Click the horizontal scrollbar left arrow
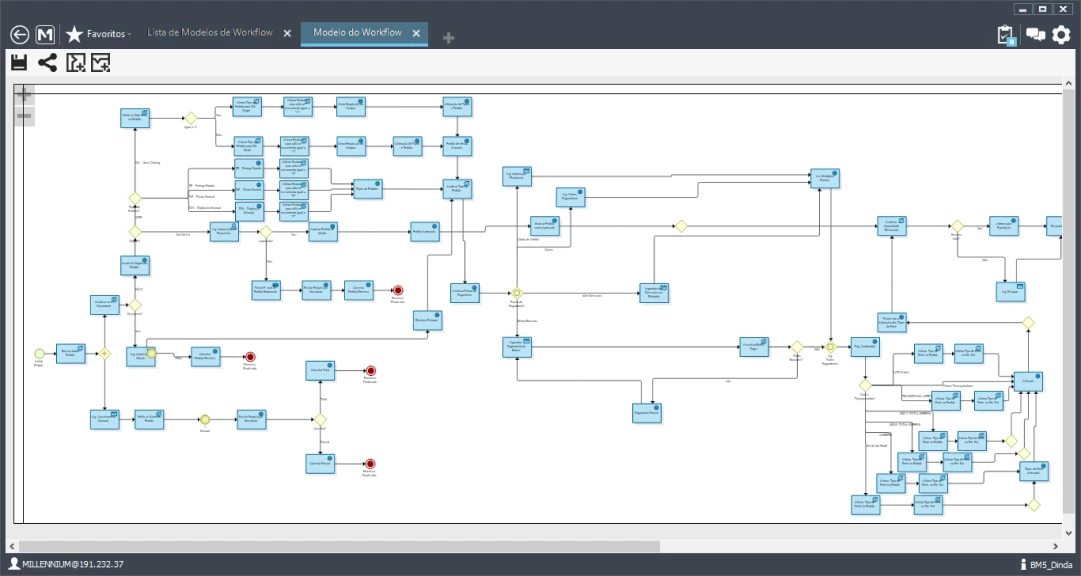 12,546
